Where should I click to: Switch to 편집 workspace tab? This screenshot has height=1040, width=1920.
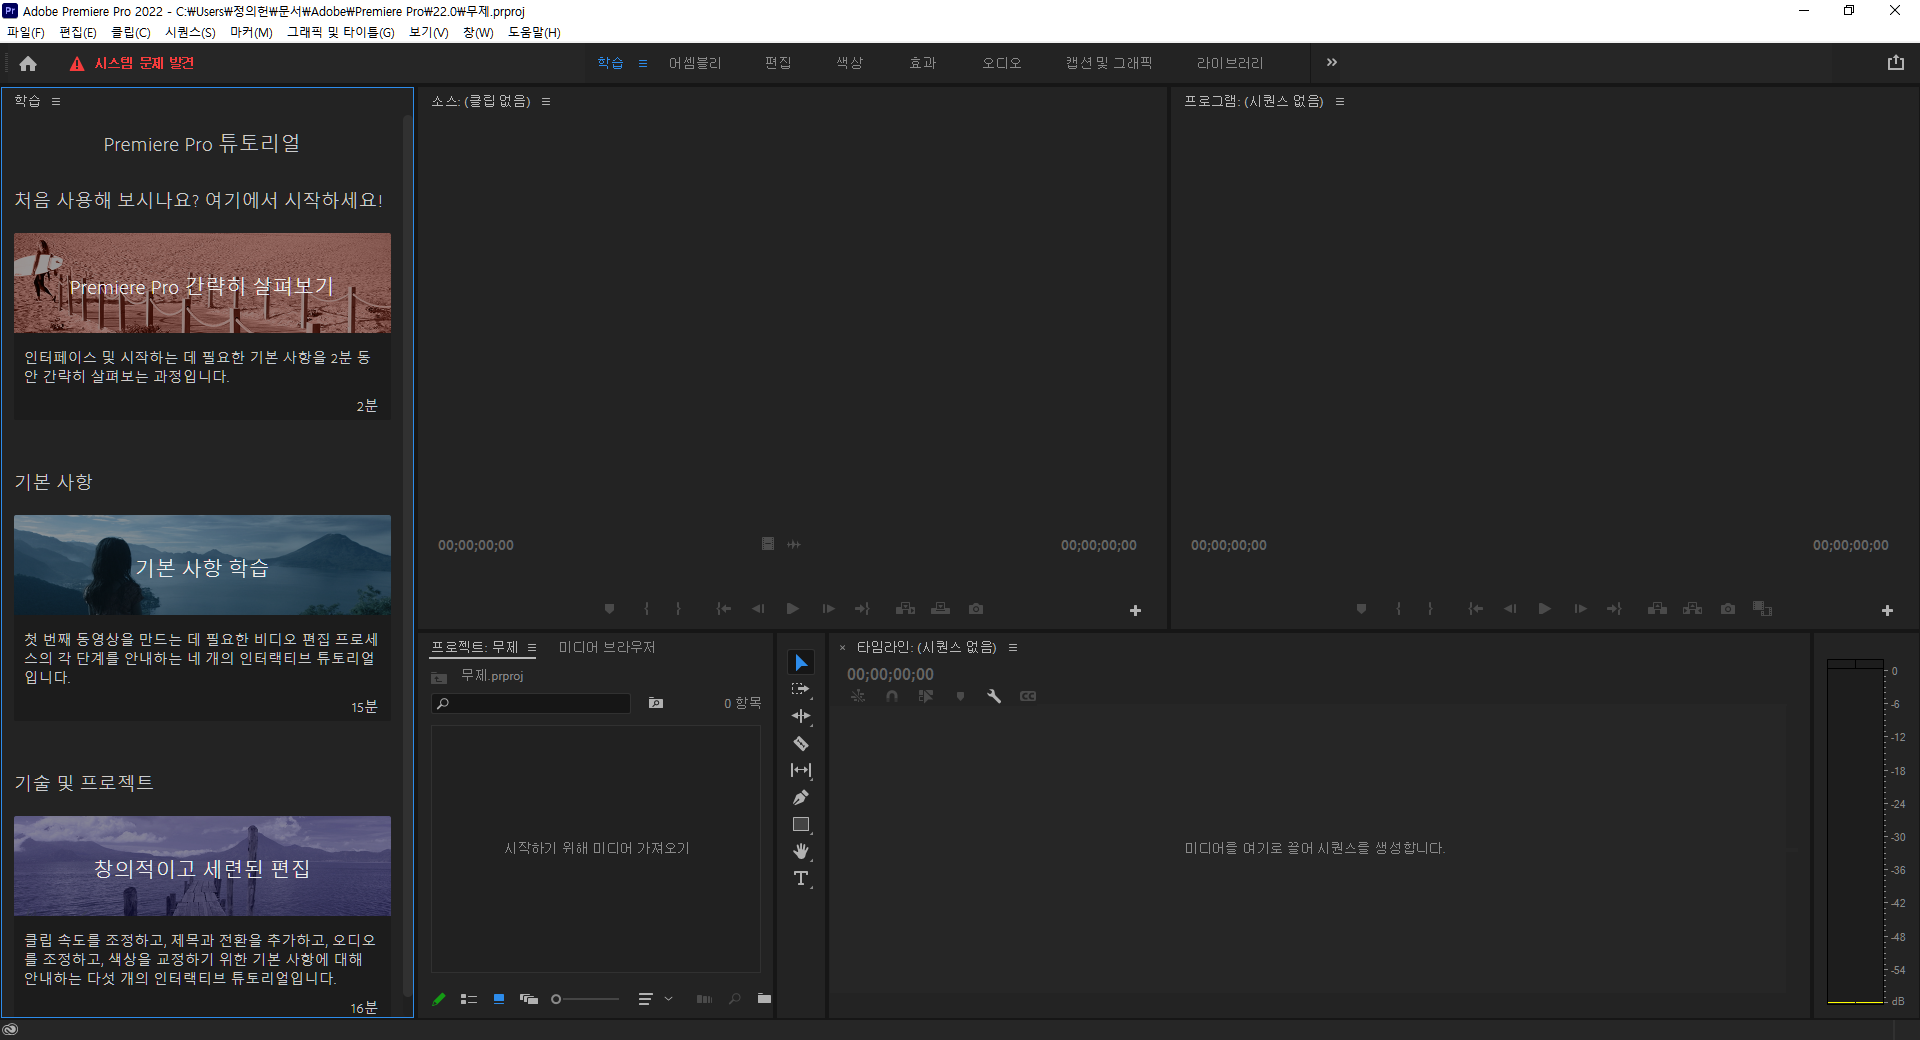coord(778,63)
